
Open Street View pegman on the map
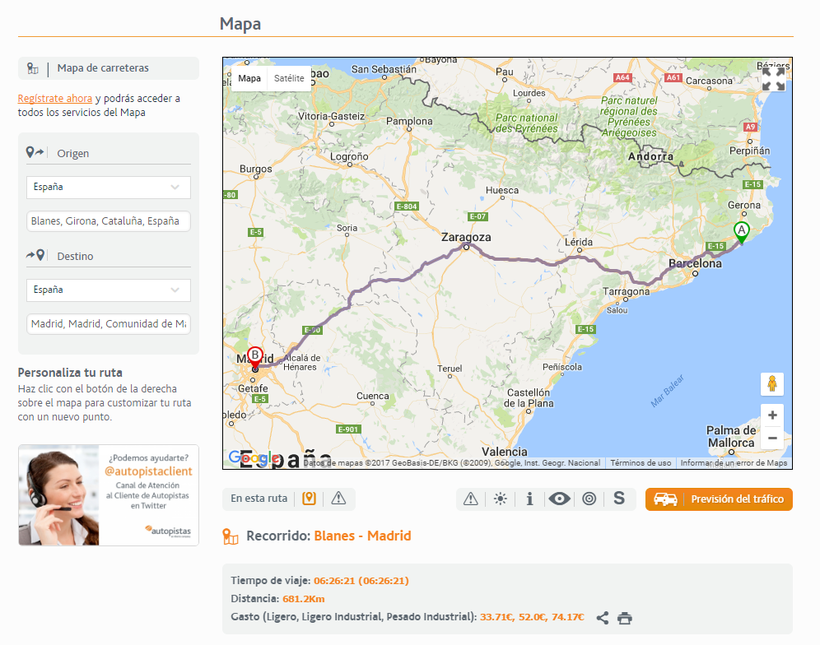pyautogui.click(x=771, y=384)
